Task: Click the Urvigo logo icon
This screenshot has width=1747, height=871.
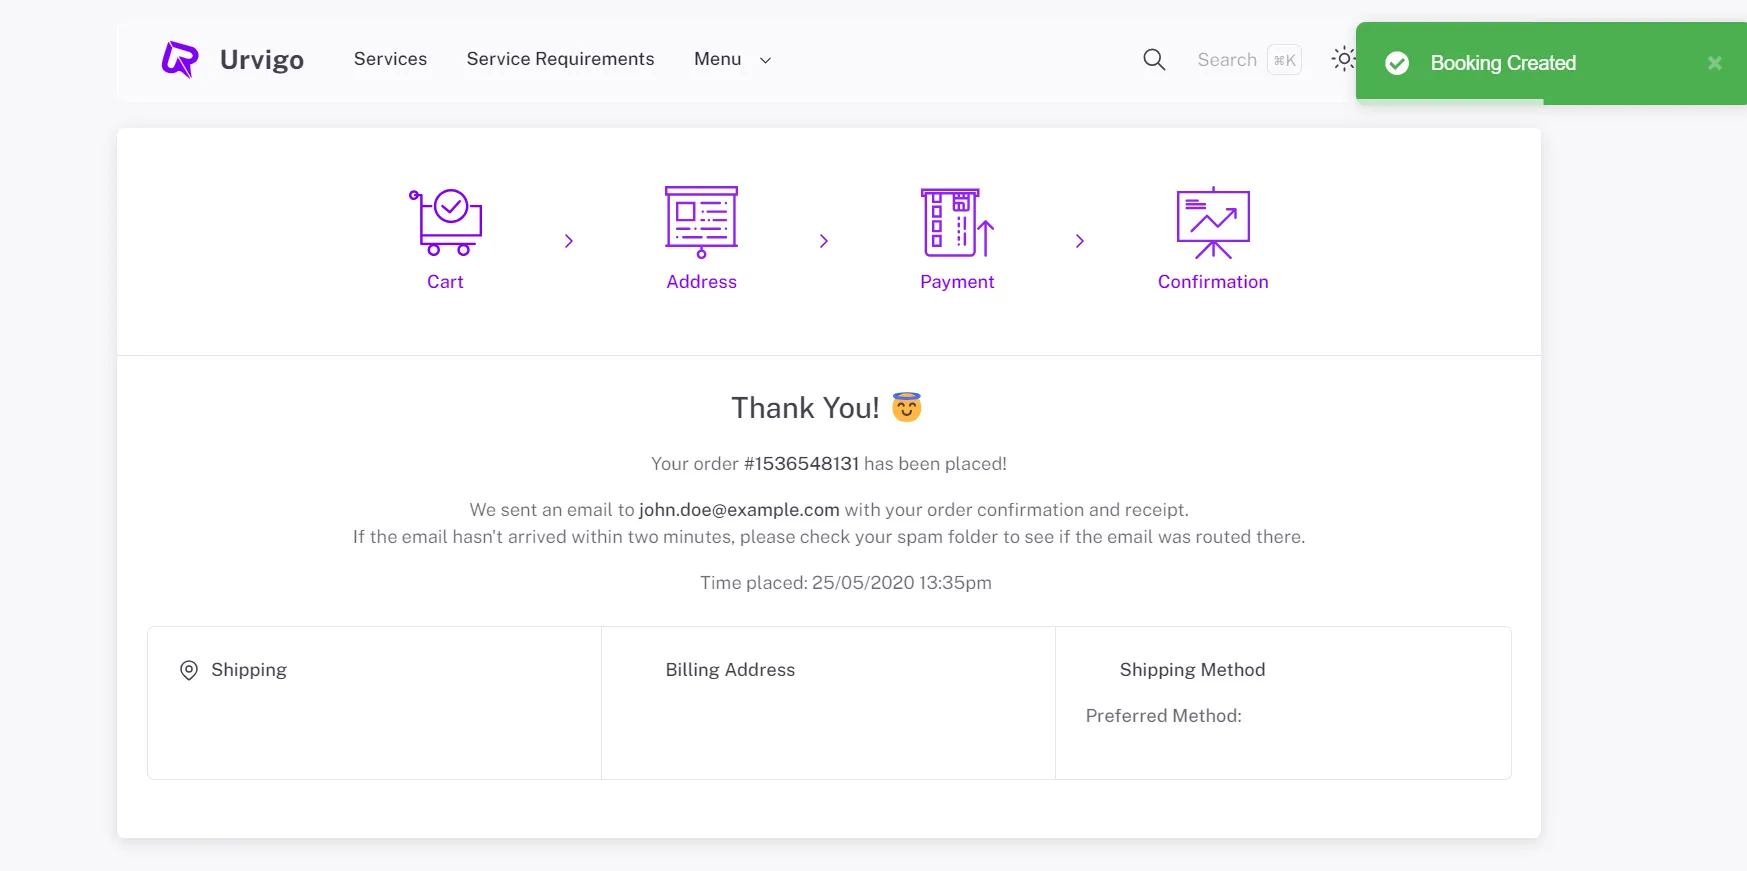Action: coord(180,60)
